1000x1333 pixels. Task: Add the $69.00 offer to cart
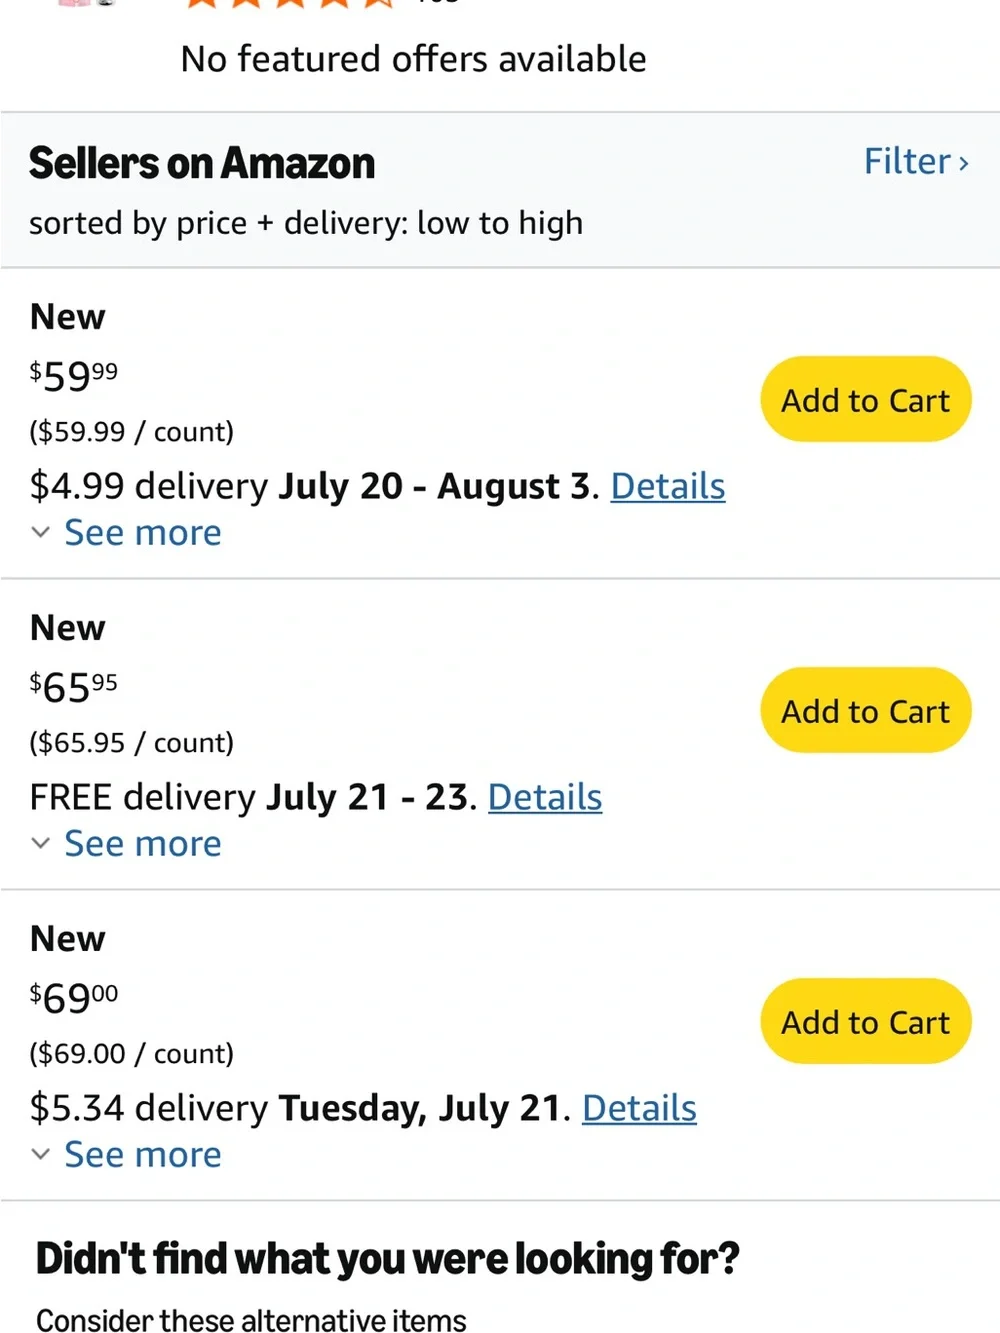[866, 1021]
